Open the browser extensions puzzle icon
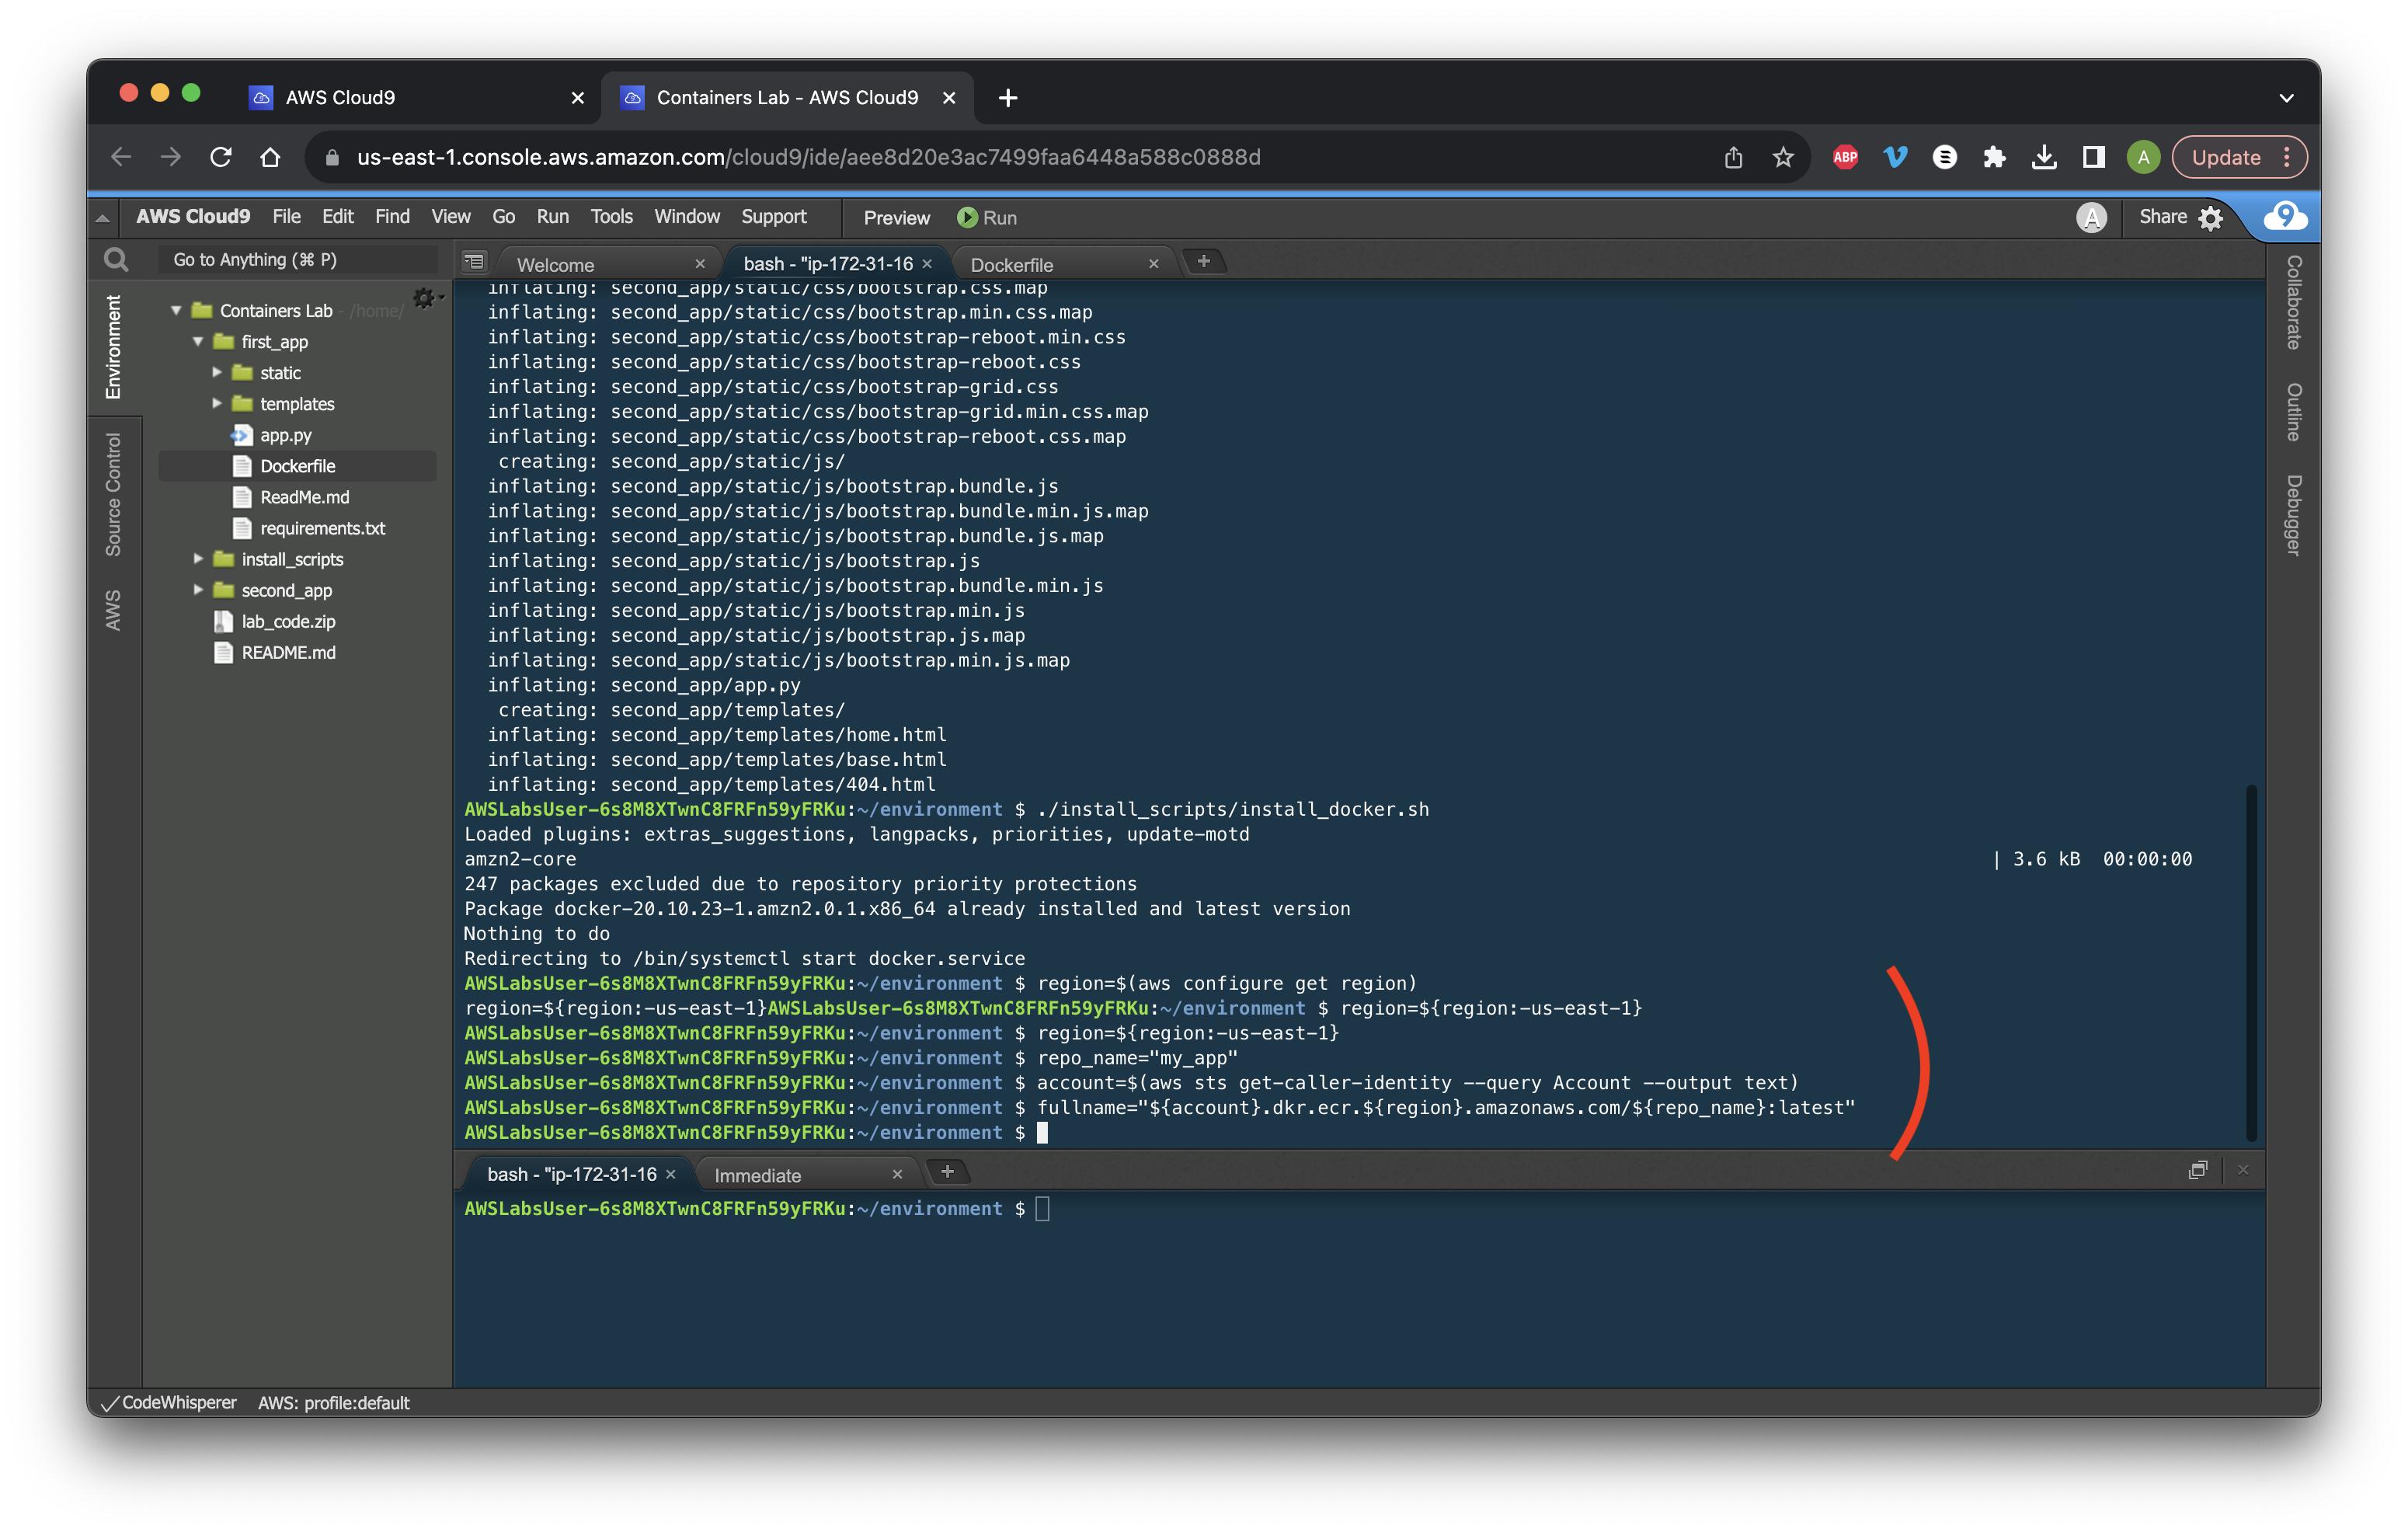 (1994, 157)
